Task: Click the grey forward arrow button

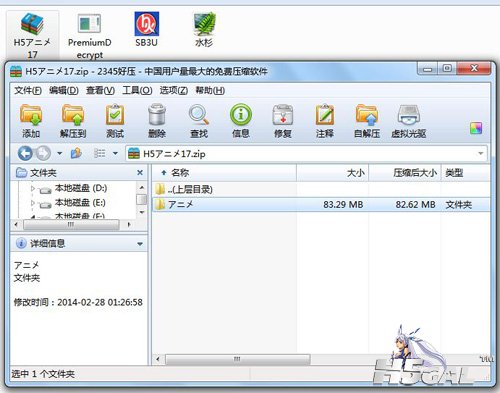Action: click(43, 153)
